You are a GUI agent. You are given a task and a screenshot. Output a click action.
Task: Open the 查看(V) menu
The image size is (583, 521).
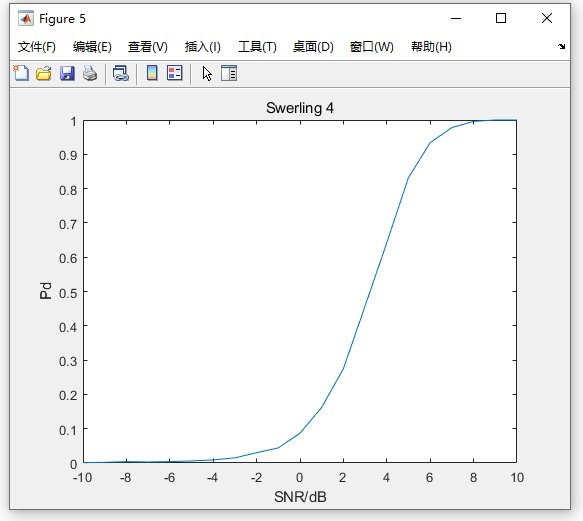point(148,47)
